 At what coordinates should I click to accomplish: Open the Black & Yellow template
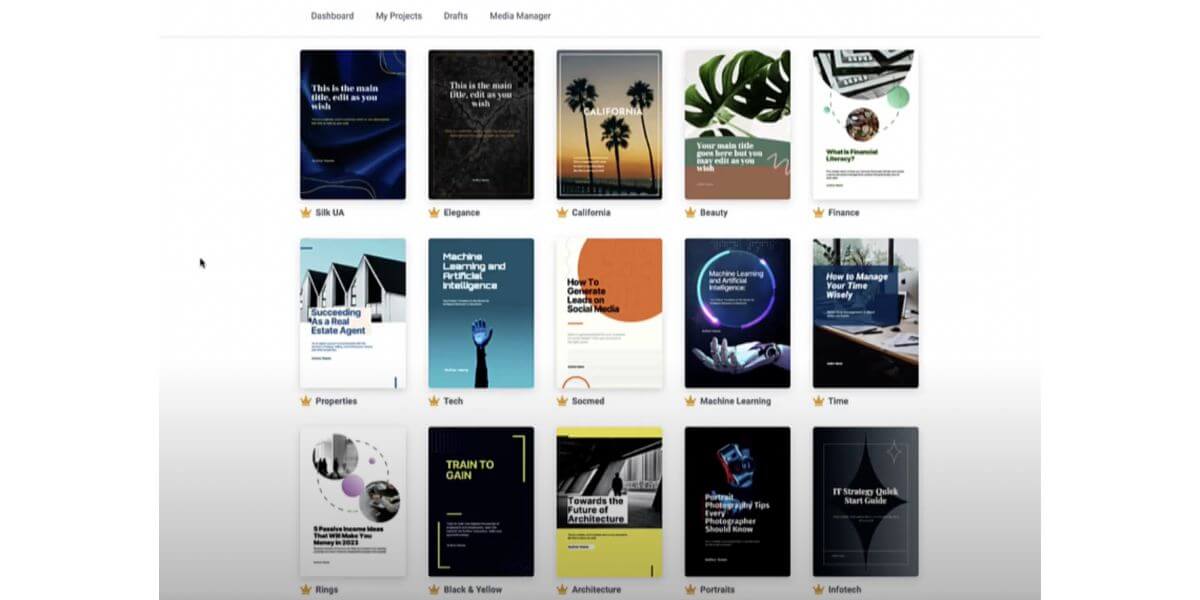tap(481, 501)
